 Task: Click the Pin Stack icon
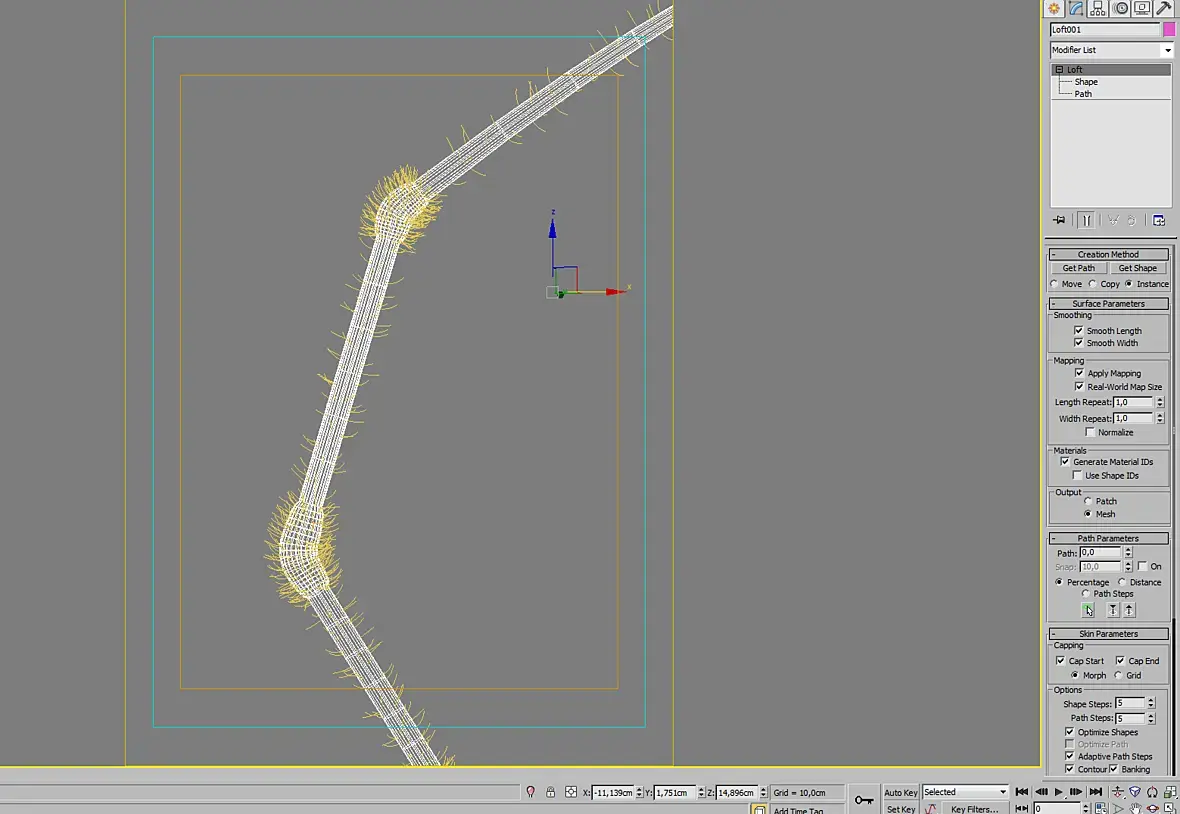(1060, 220)
